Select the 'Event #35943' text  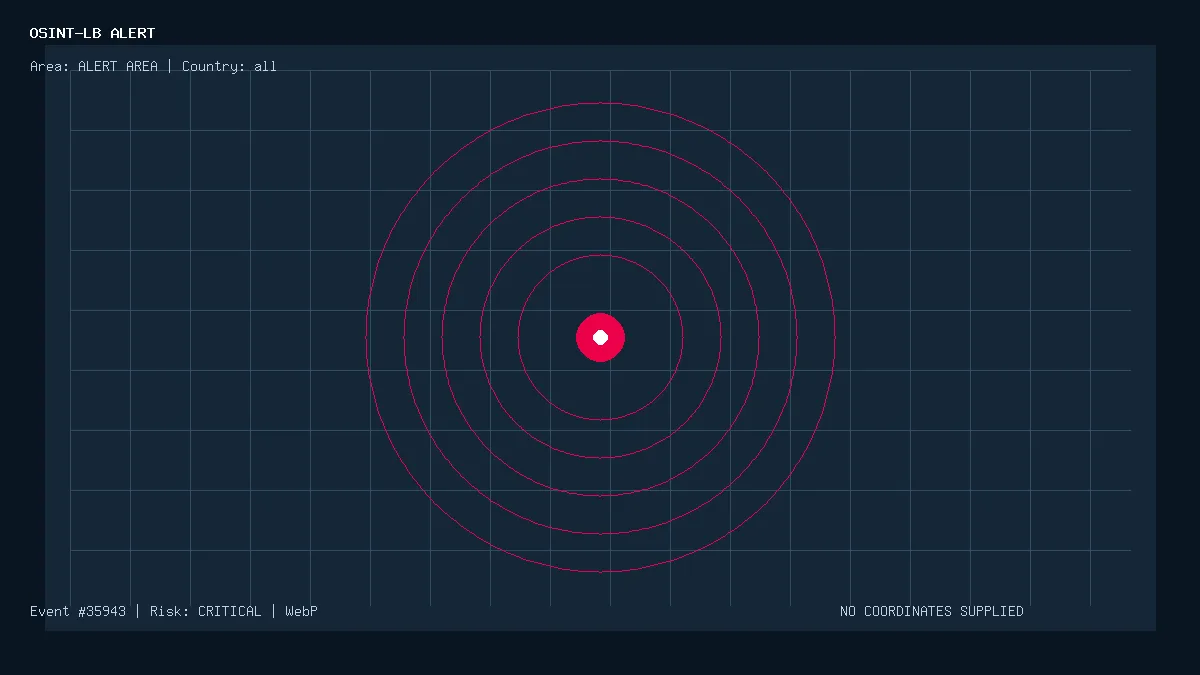[x=78, y=611]
